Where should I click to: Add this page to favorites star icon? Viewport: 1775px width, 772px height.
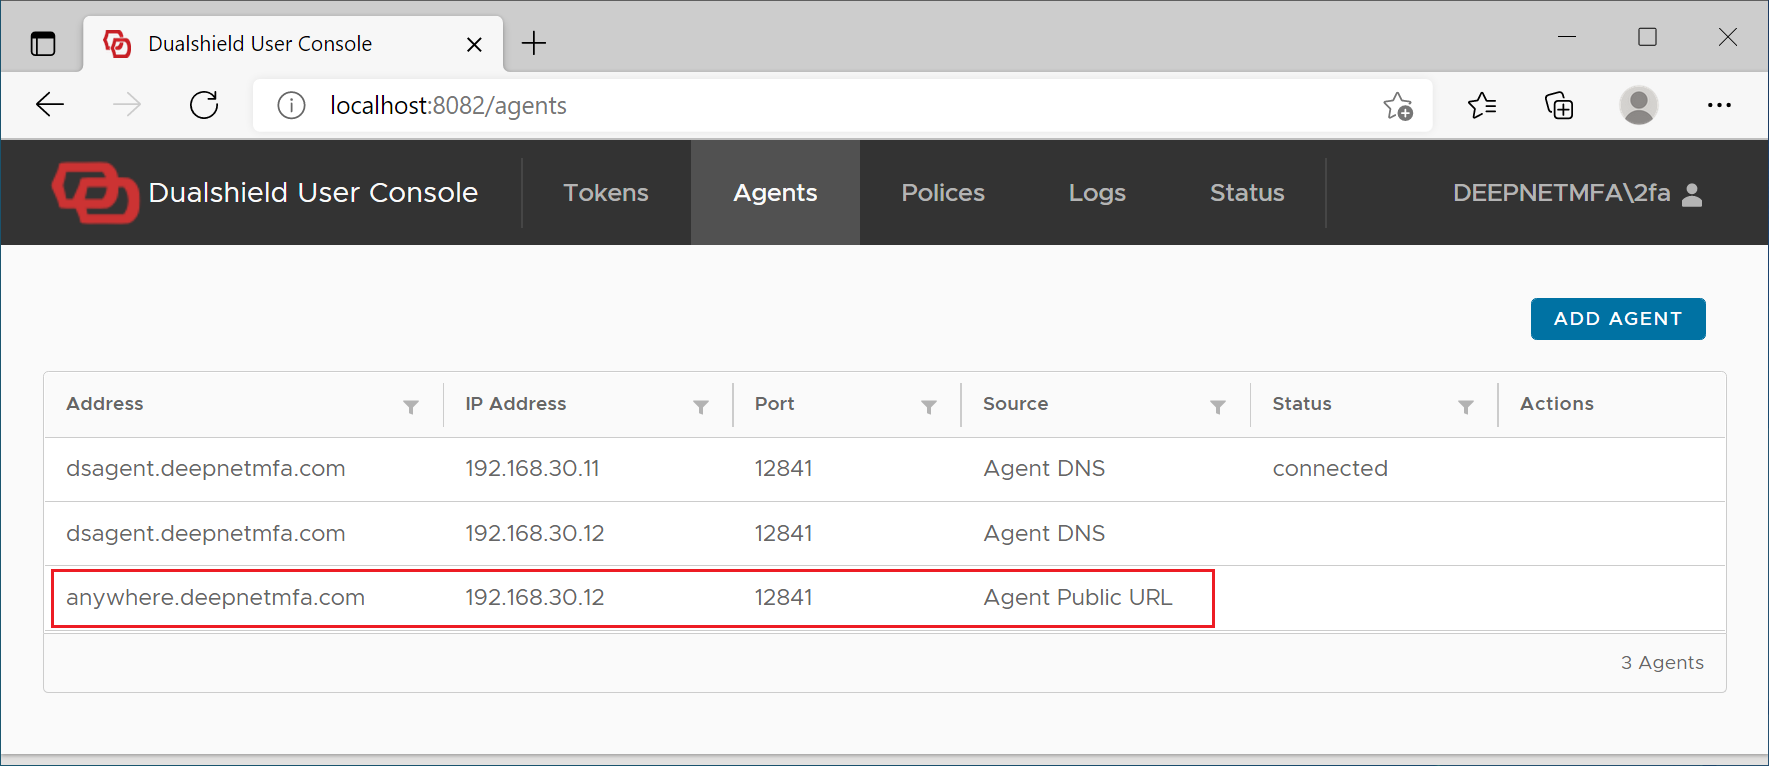tap(1397, 106)
